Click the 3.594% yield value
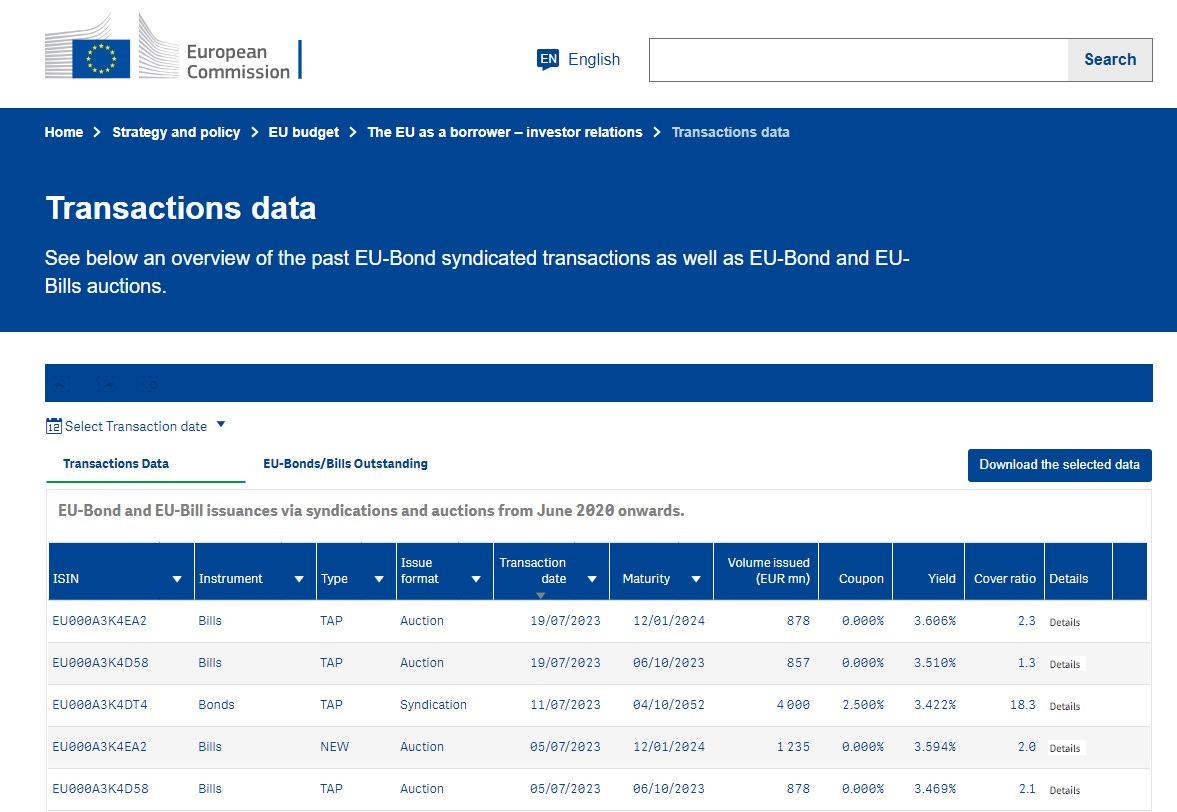 tap(935, 747)
